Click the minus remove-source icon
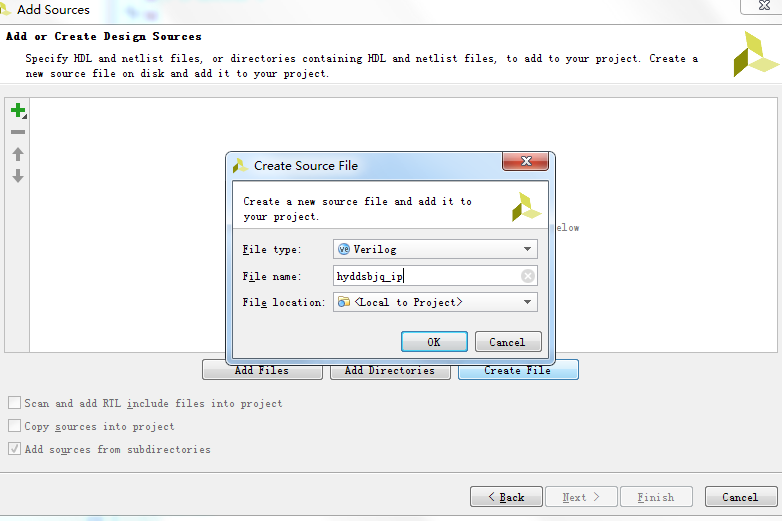This screenshot has height=521, width=782. (17, 132)
